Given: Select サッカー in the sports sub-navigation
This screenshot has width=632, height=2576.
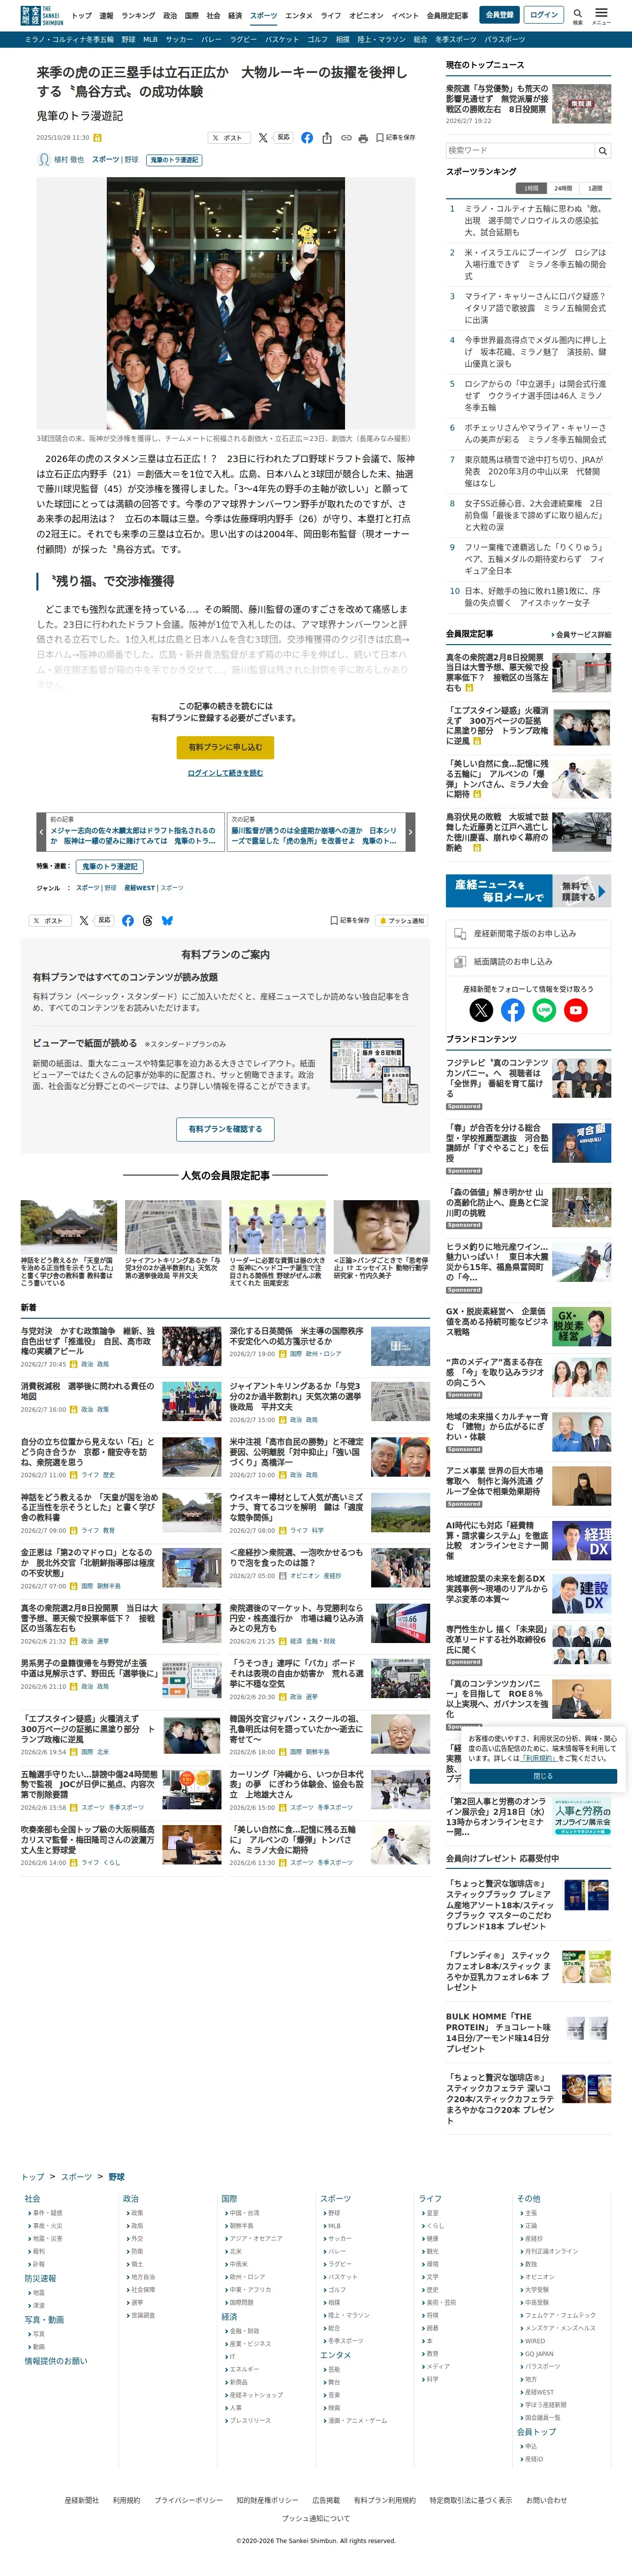Looking at the screenshot, I should coord(179,39).
